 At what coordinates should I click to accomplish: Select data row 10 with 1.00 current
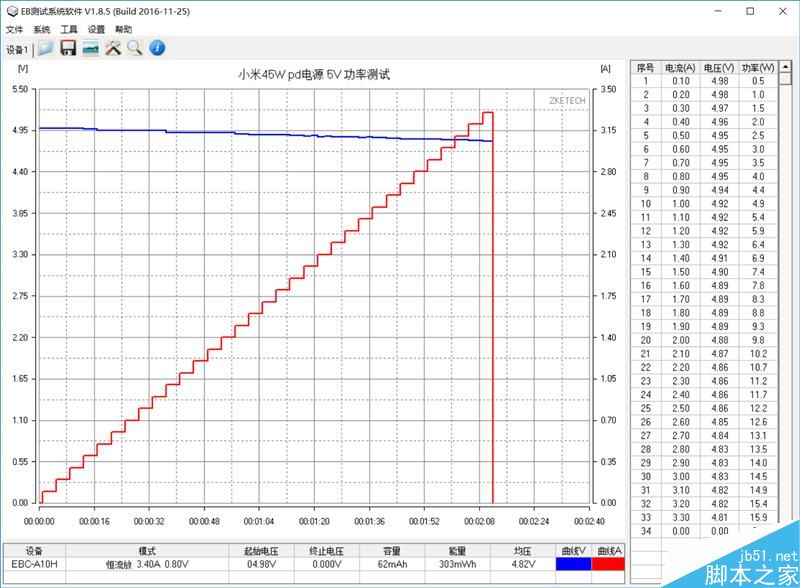[705, 204]
